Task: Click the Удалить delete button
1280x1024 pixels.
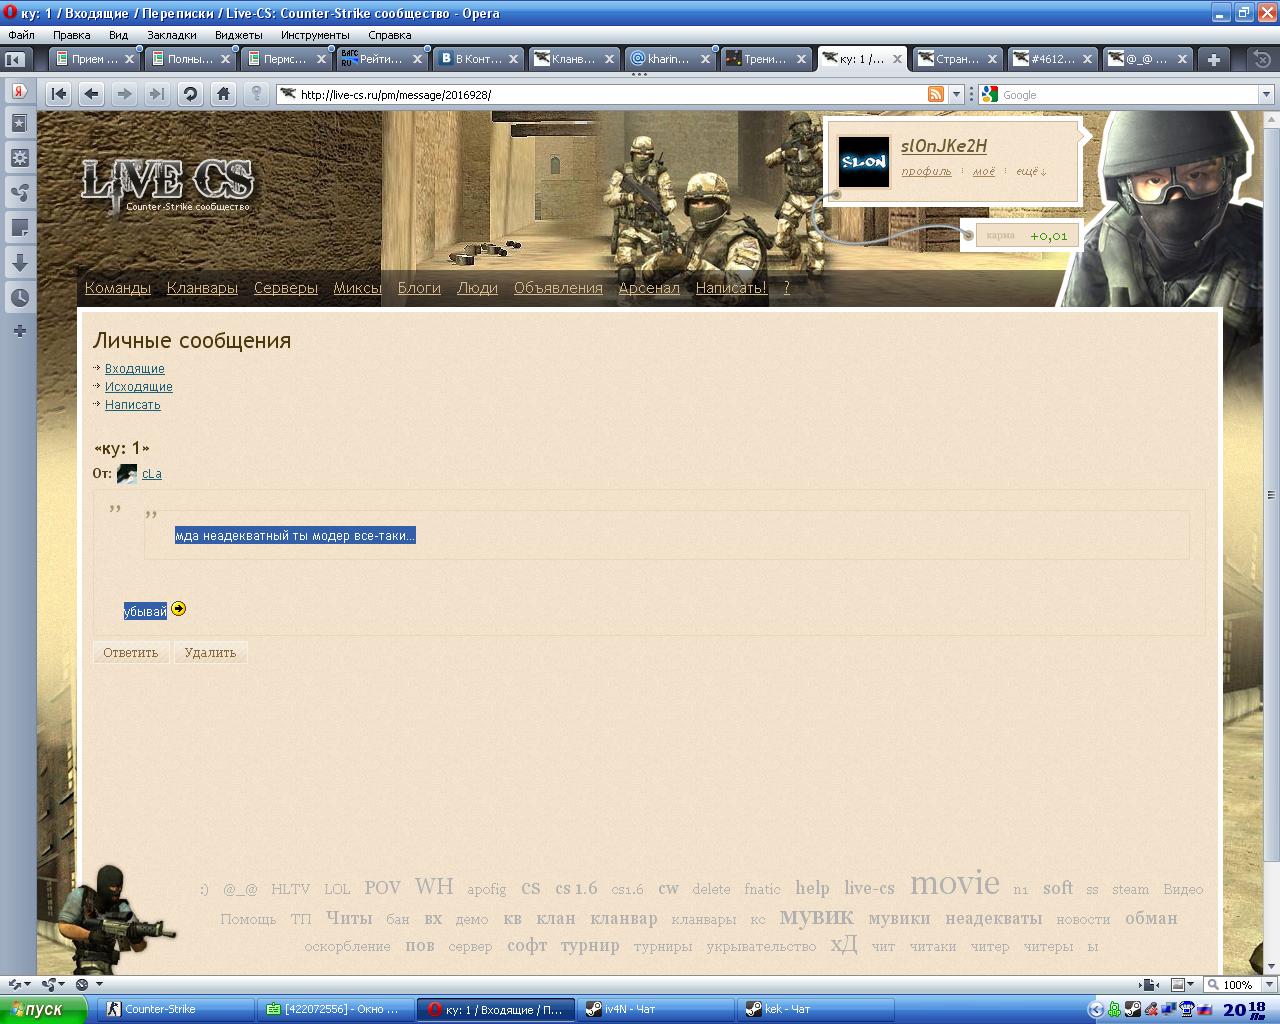Action: tap(210, 652)
